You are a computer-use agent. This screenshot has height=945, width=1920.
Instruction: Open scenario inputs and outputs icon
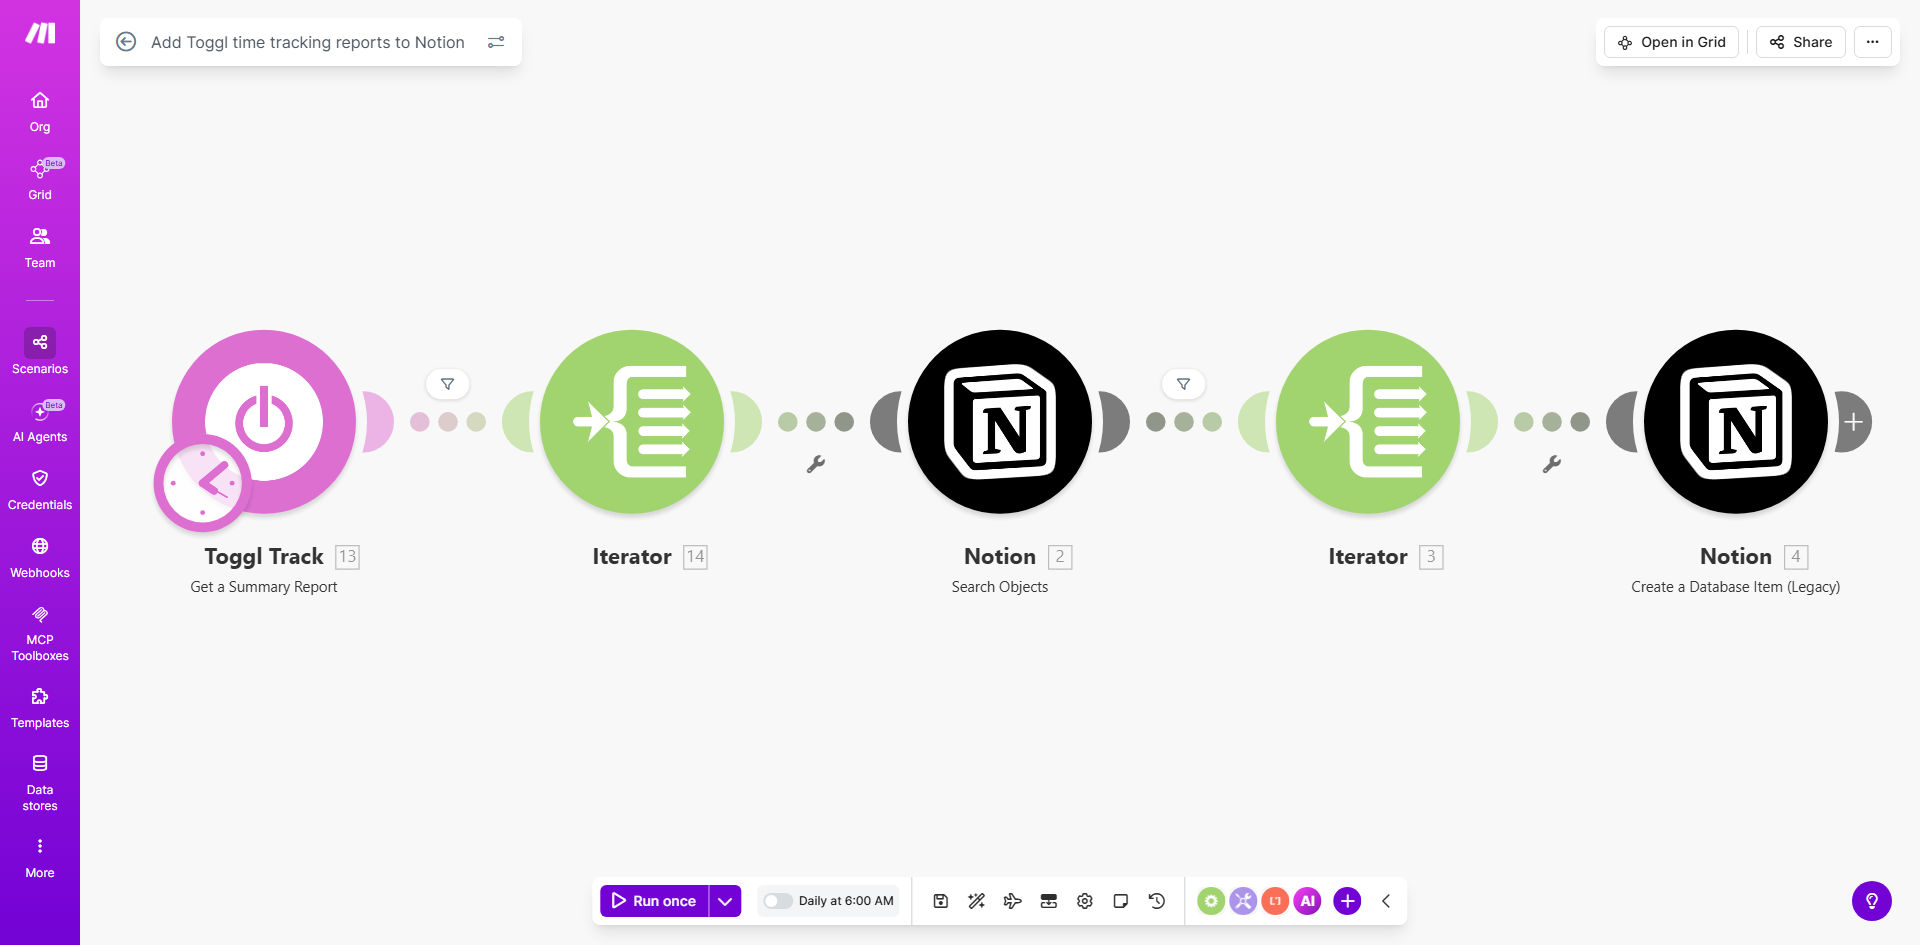coord(1049,901)
